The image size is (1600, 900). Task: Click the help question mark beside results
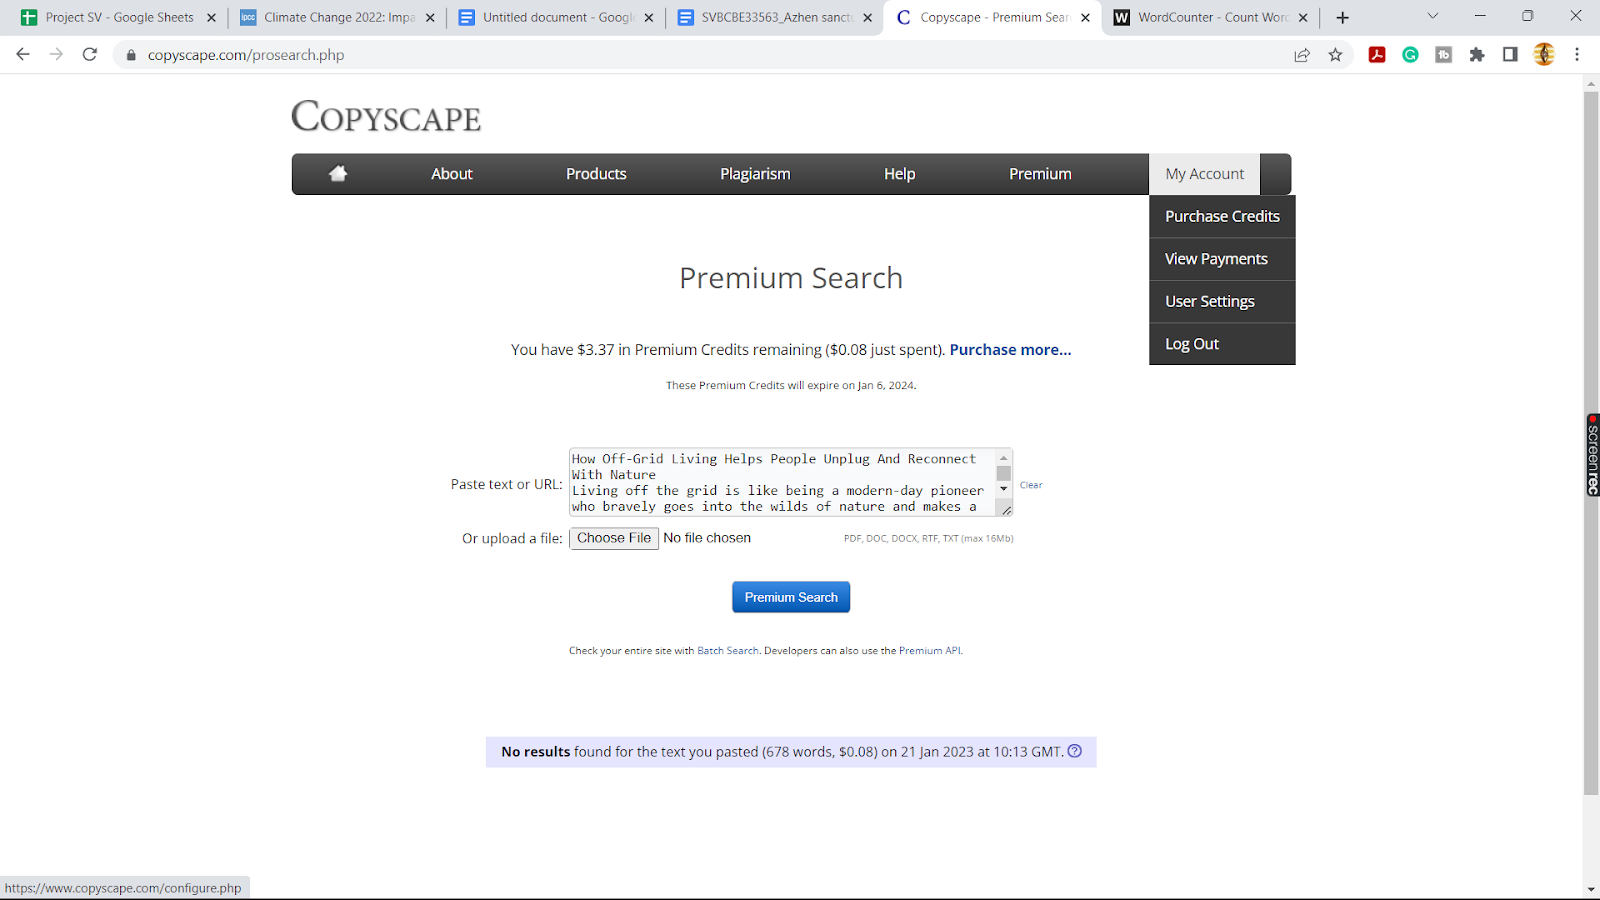click(1075, 751)
